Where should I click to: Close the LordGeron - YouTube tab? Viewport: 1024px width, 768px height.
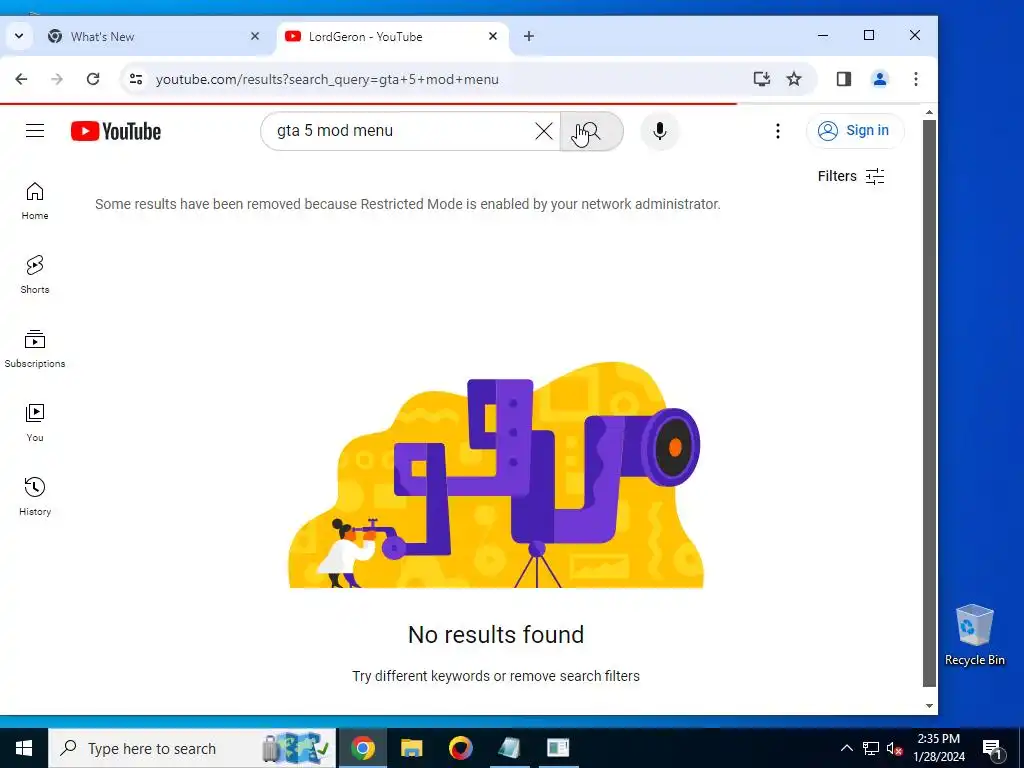click(493, 37)
